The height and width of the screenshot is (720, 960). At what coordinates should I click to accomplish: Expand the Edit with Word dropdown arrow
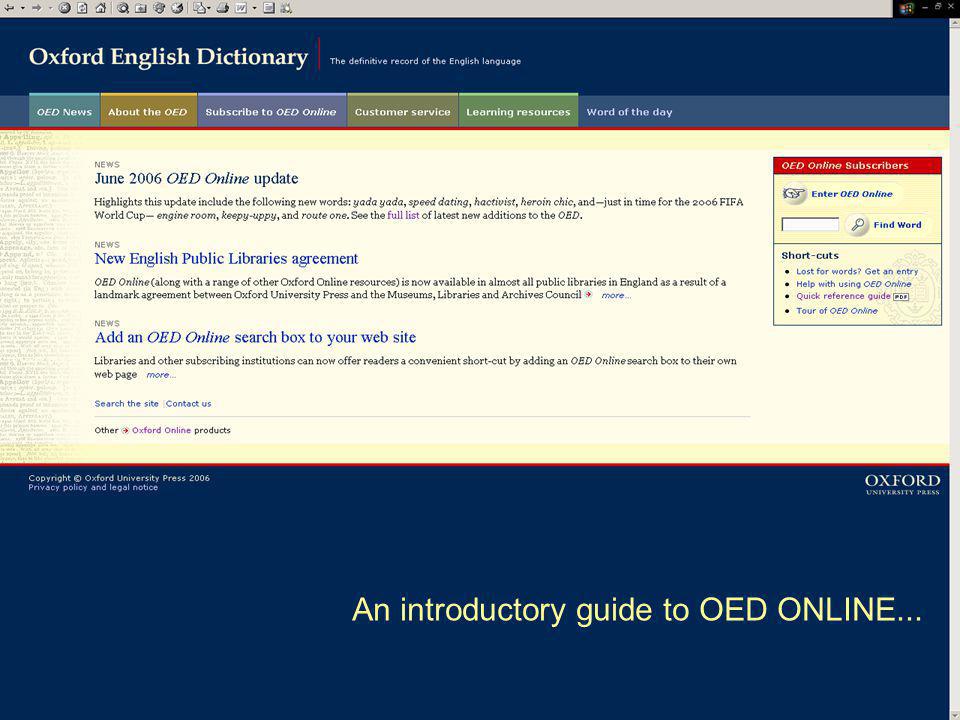point(254,8)
